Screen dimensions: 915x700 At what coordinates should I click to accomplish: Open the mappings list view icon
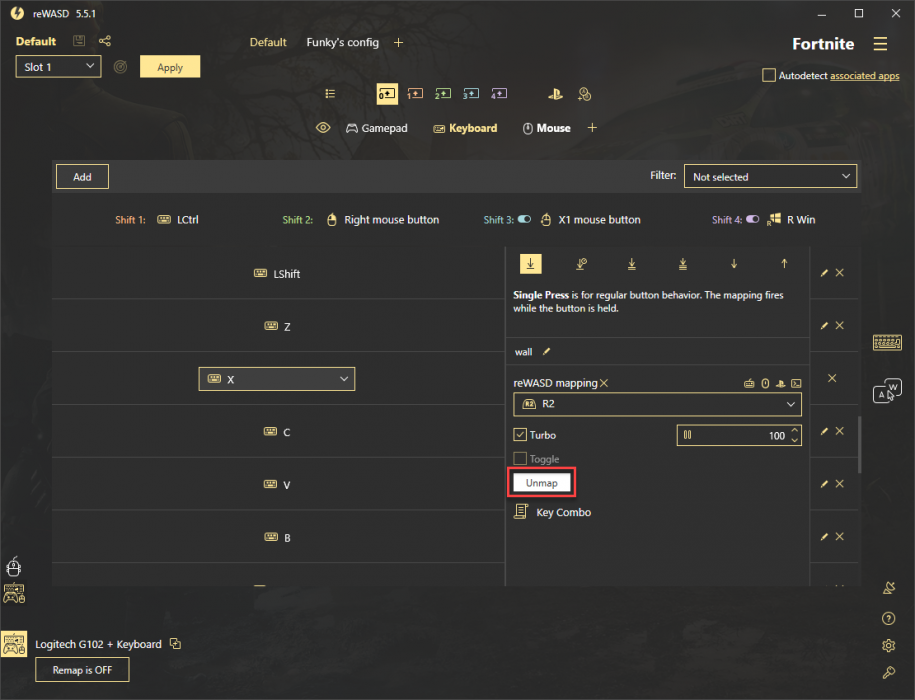pyautogui.click(x=330, y=93)
